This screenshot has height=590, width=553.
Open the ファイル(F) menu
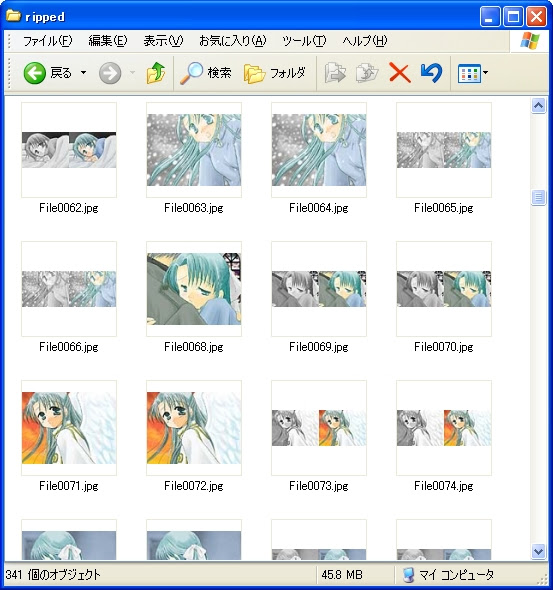[47, 41]
